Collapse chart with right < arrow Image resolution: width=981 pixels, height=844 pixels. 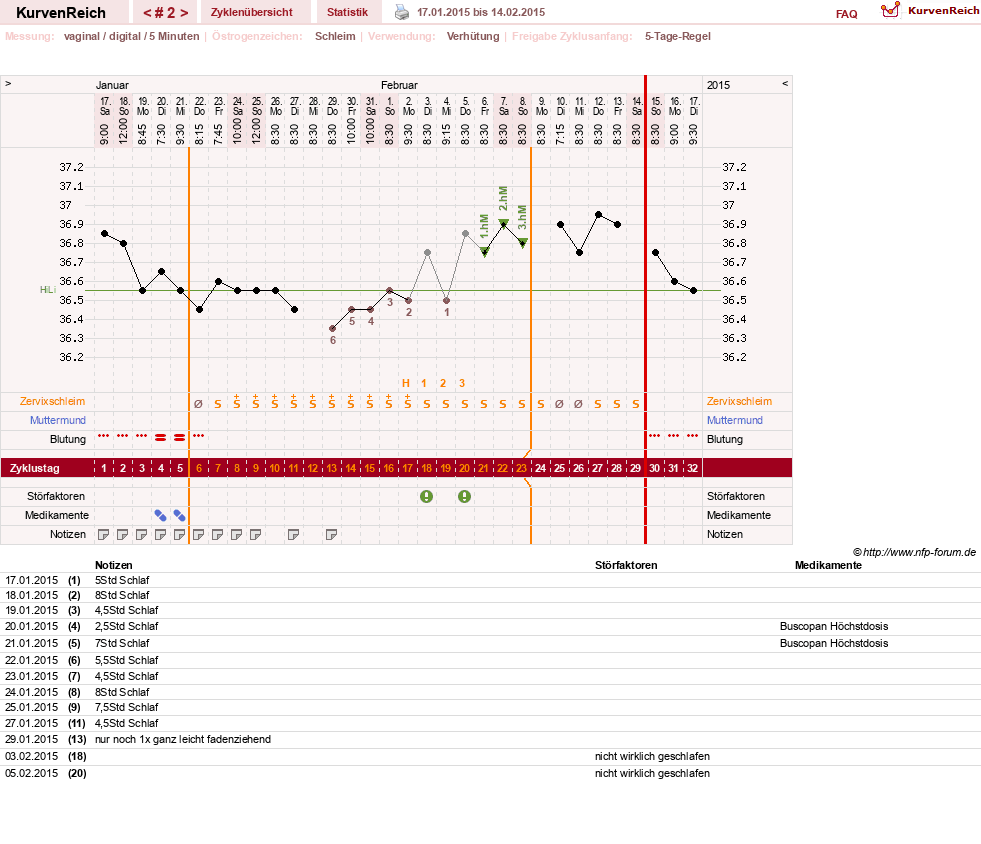tap(785, 83)
